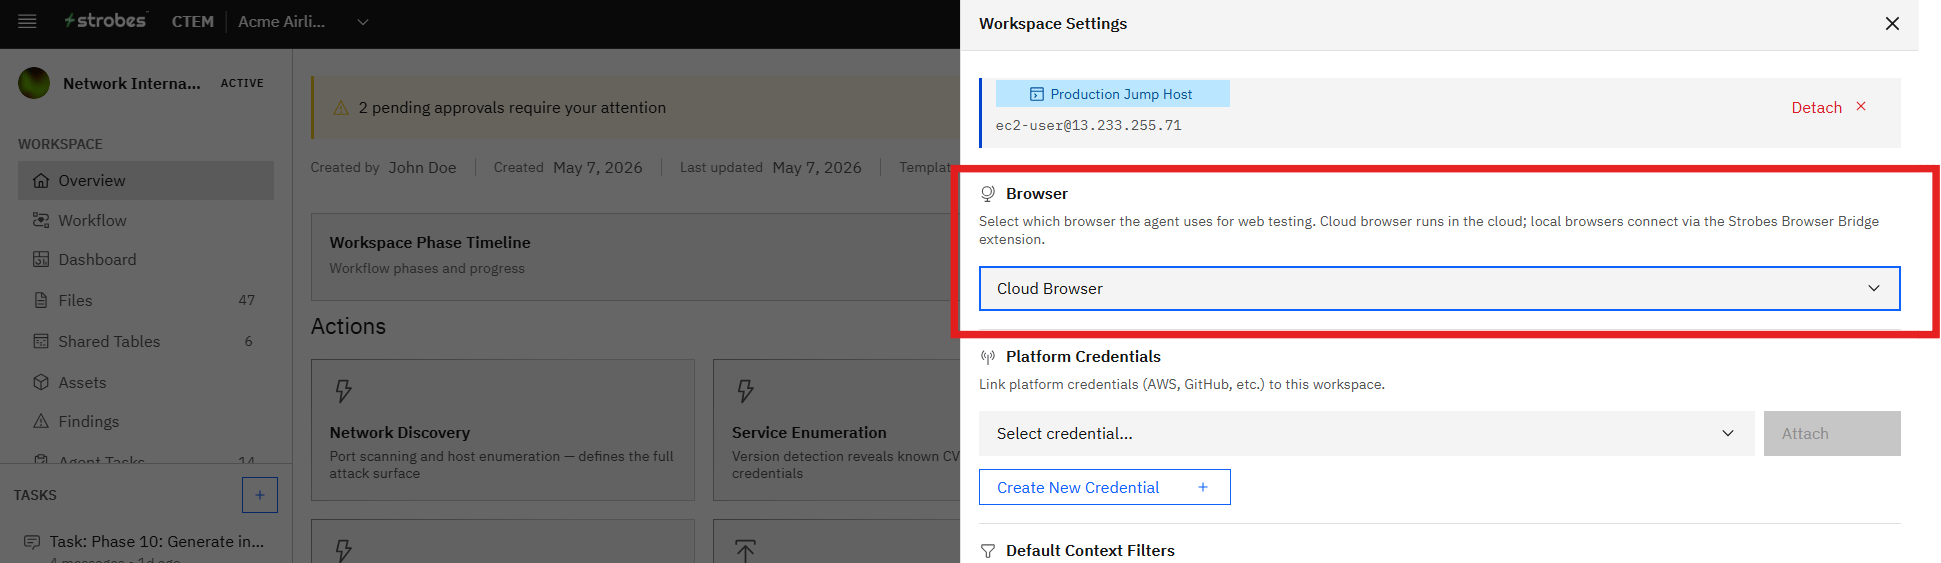Click the Shared Tables count 6
1941x563 pixels.
[249, 341]
